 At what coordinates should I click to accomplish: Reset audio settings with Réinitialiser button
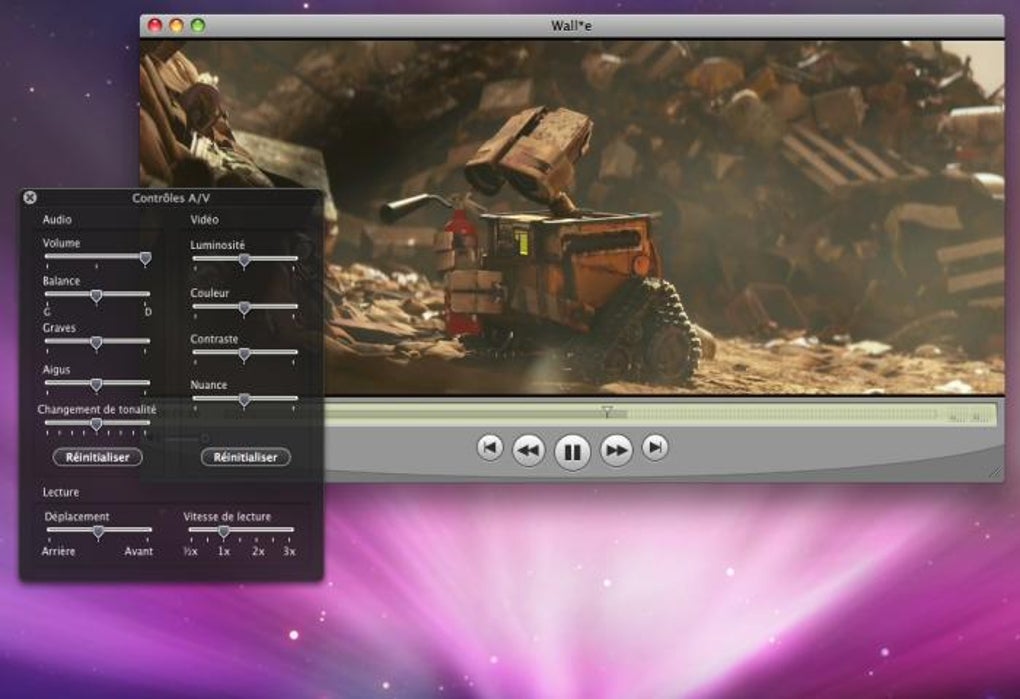[98, 457]
